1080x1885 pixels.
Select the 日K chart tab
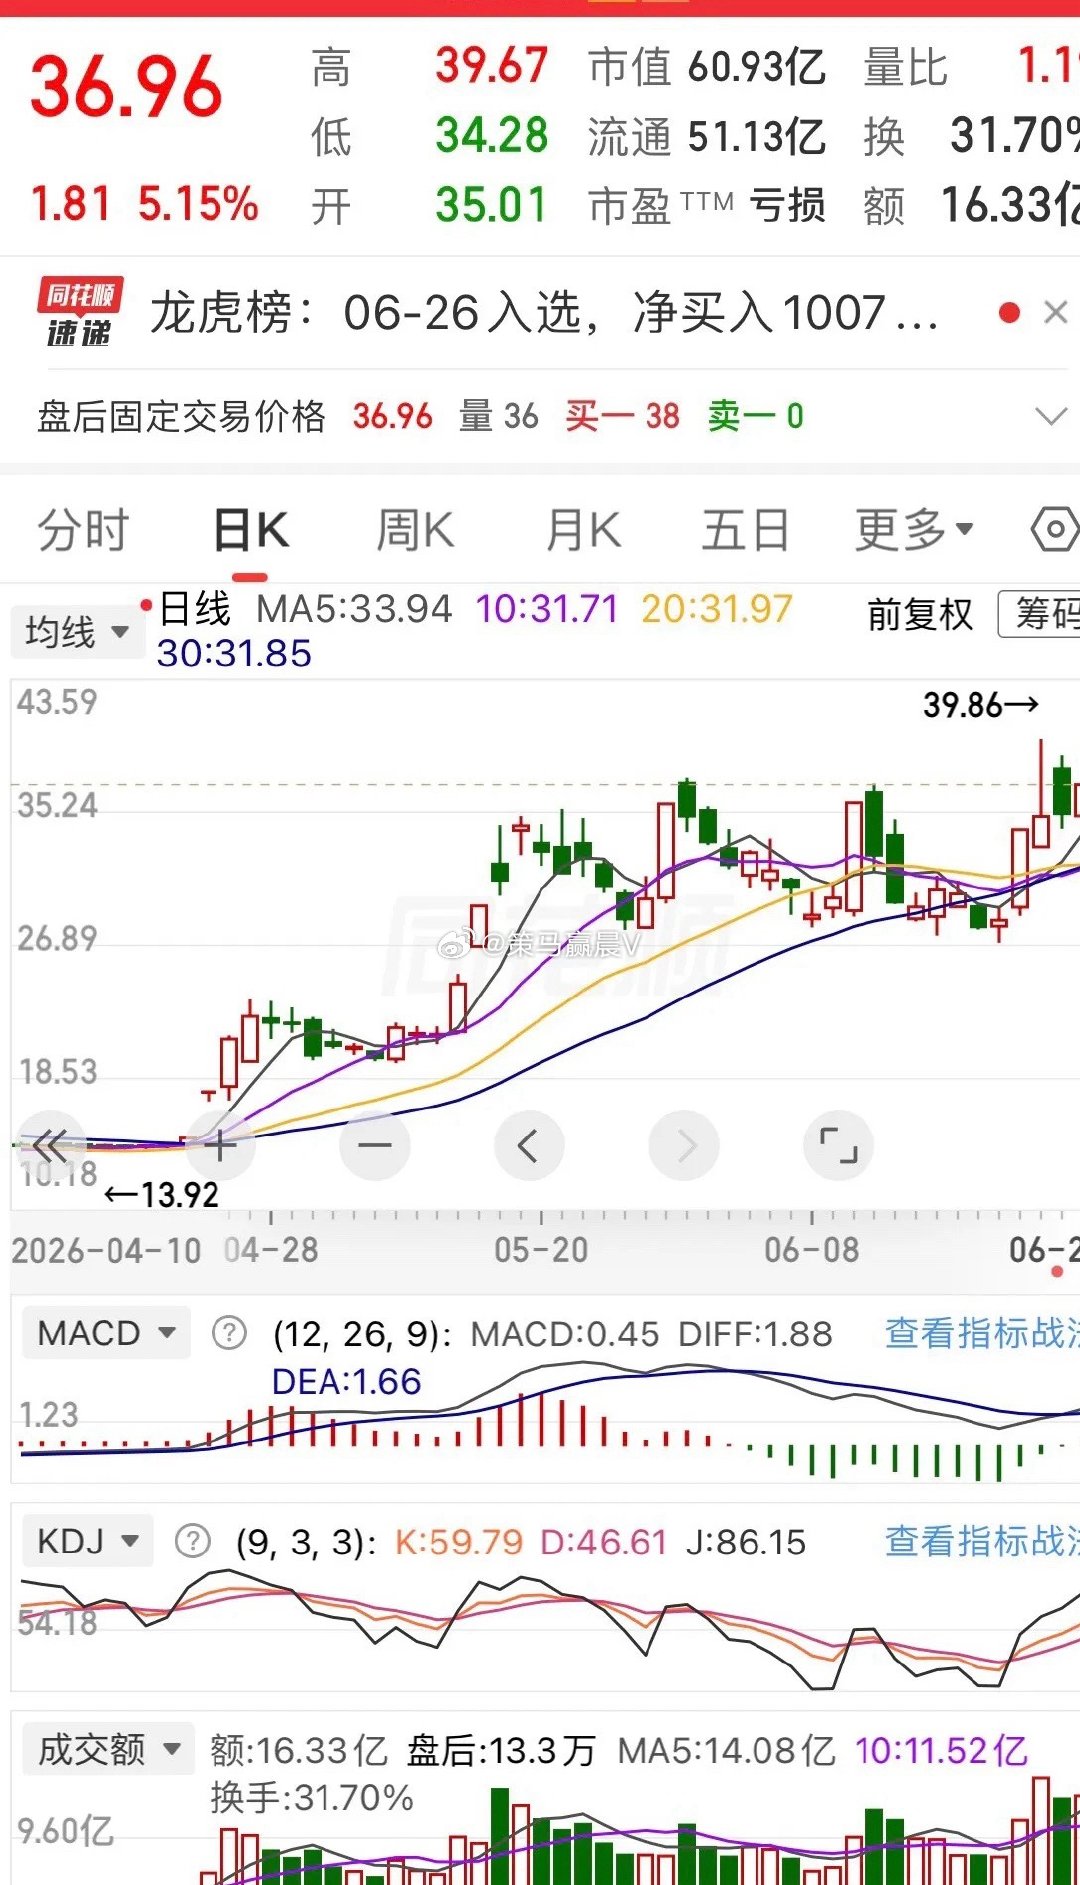coord(251,530)
